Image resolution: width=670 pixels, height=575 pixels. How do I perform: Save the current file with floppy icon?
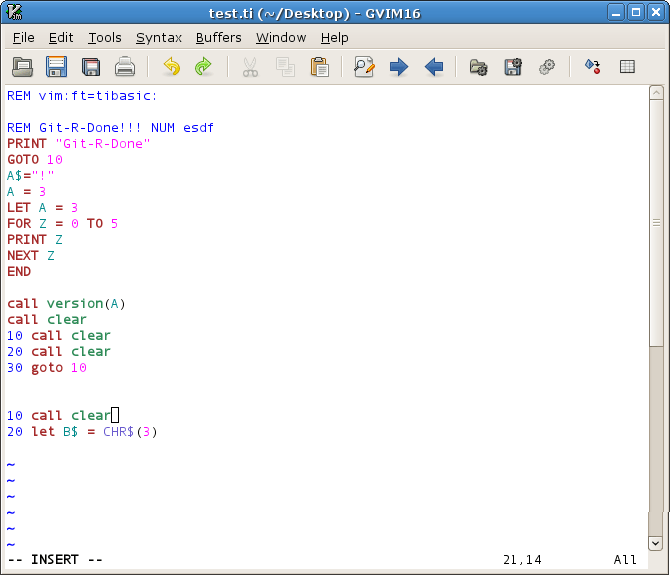tap(56, 67)
